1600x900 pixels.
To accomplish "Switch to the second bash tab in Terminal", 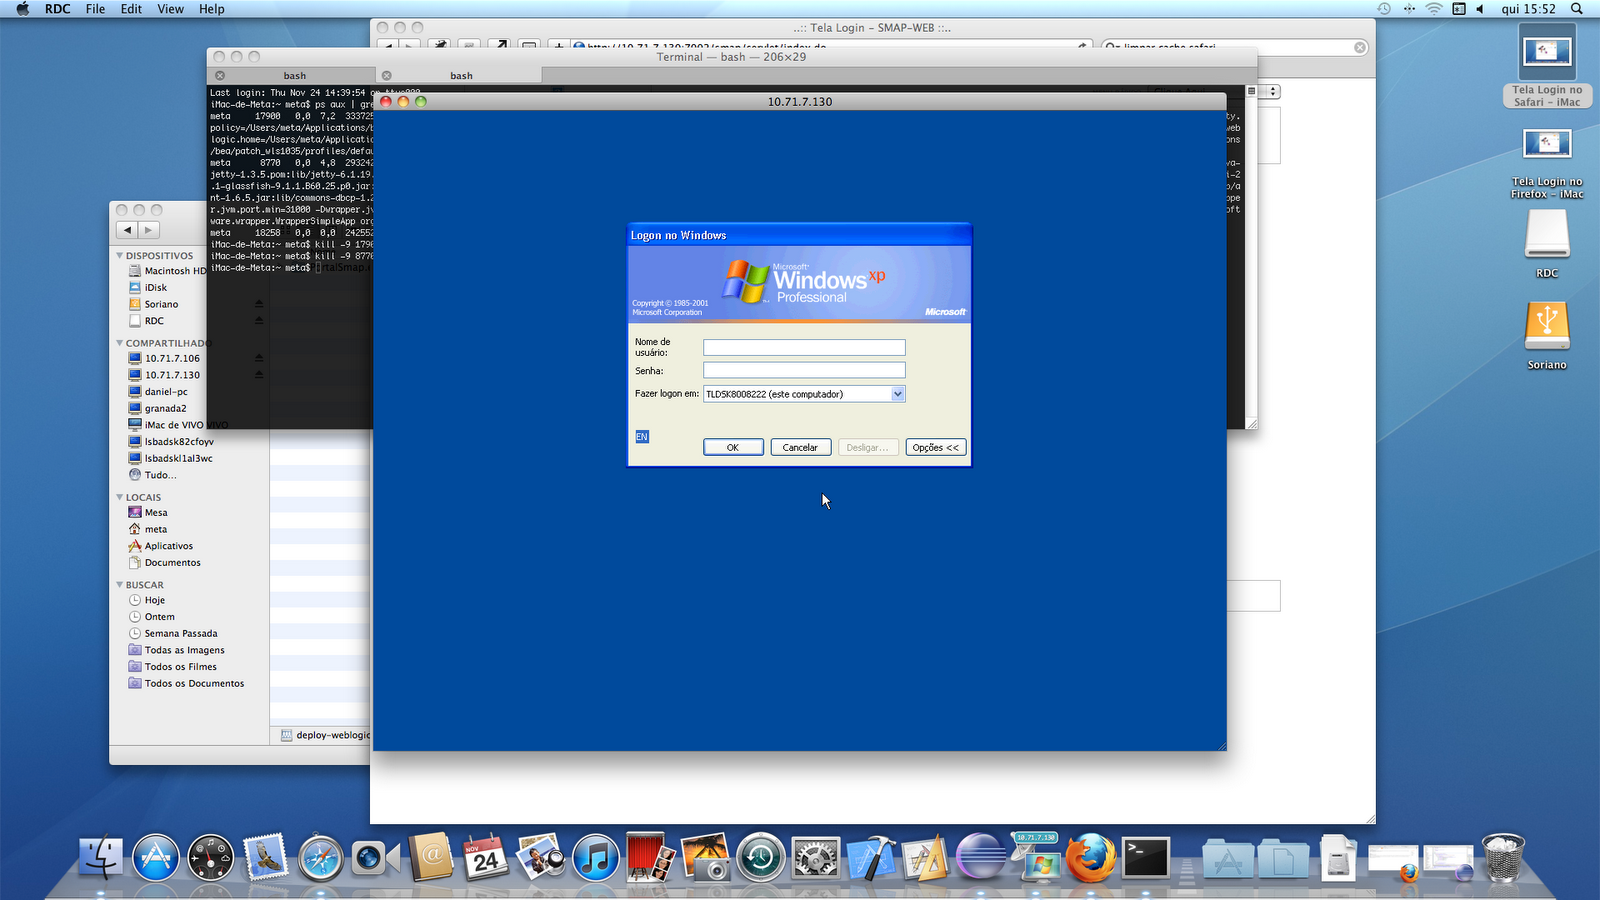I will point(460,74).
